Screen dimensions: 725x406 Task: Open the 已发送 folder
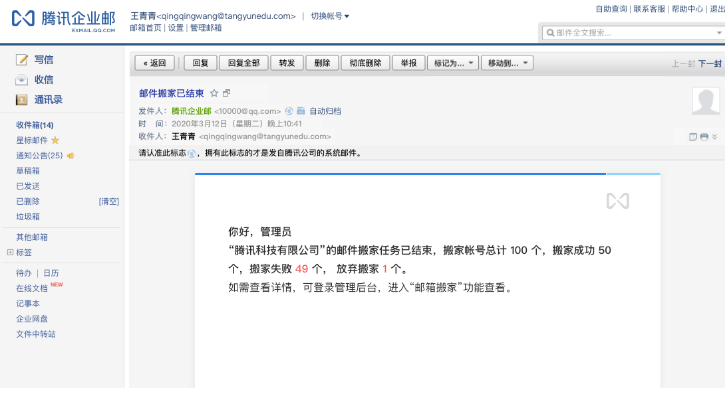click(x=28, y=186)
